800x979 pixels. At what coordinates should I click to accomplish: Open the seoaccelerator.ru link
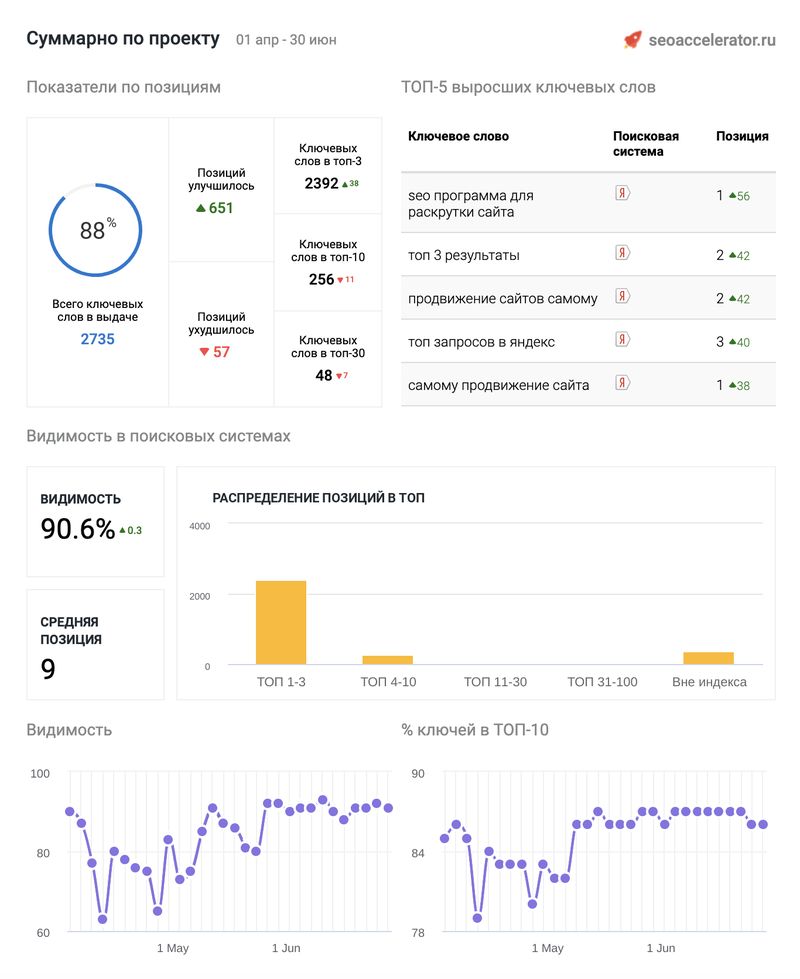pyautogui.click(x=711, y=40)
